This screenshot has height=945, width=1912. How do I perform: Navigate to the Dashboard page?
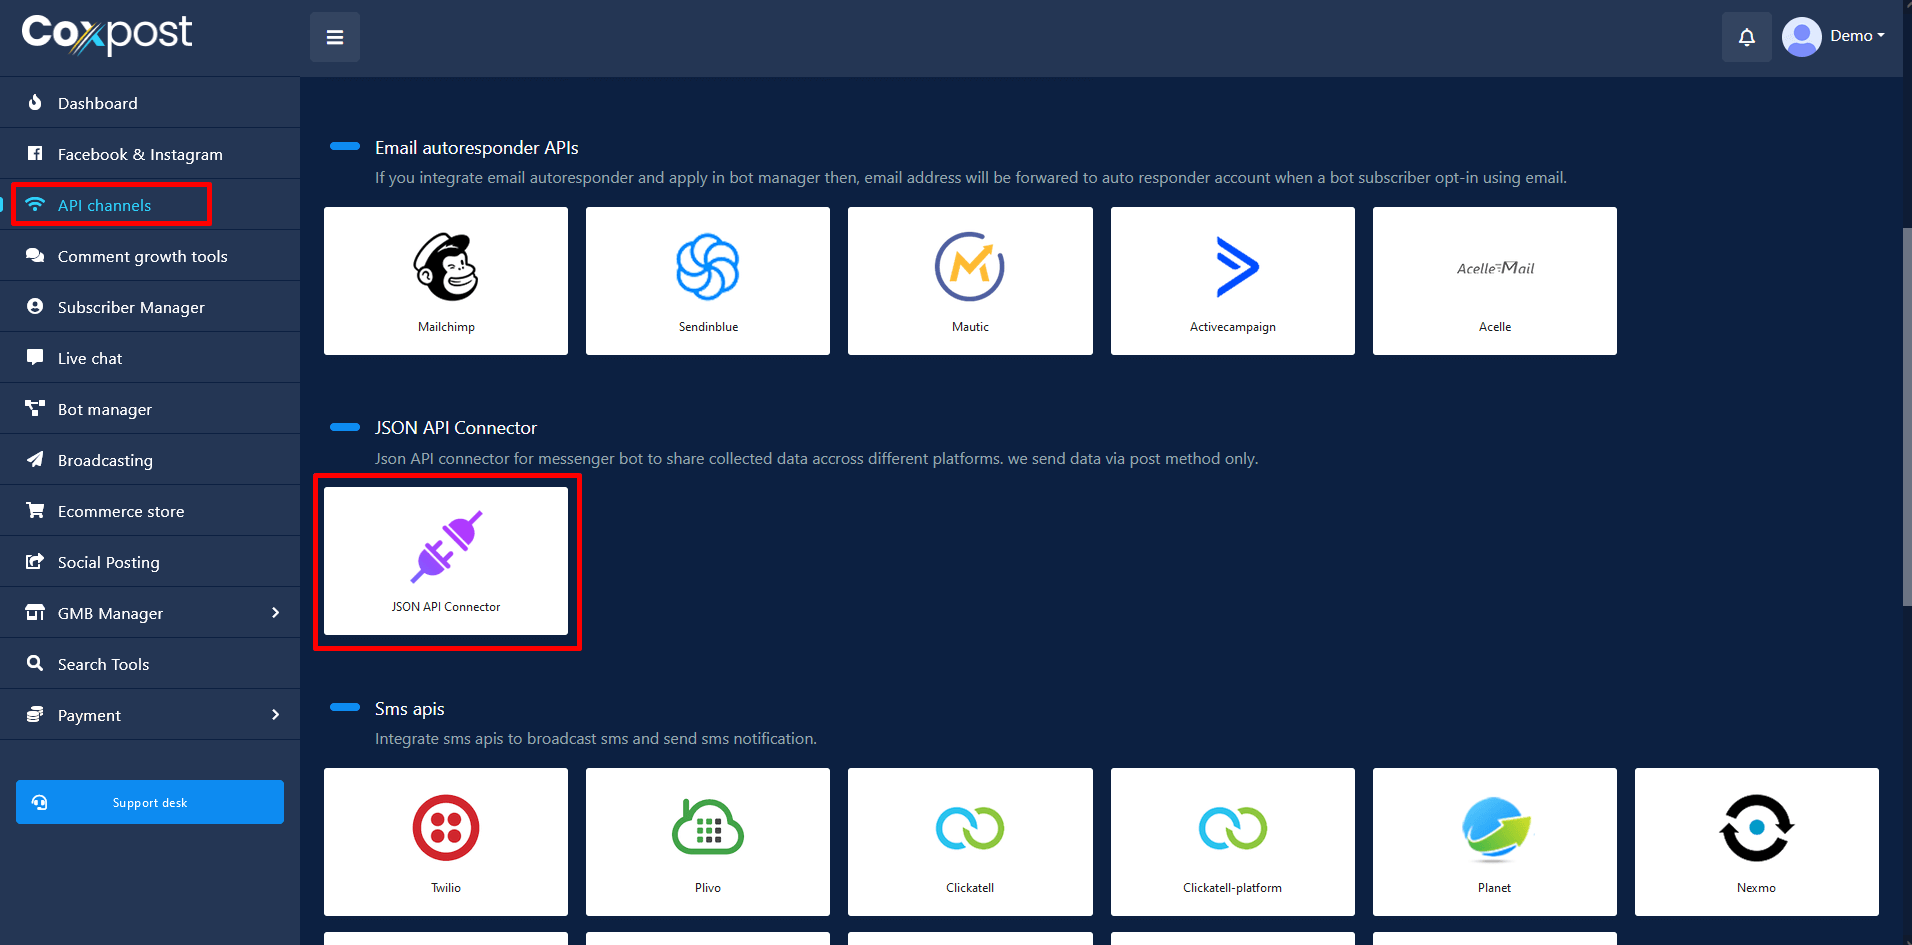[x=98, y=103]
